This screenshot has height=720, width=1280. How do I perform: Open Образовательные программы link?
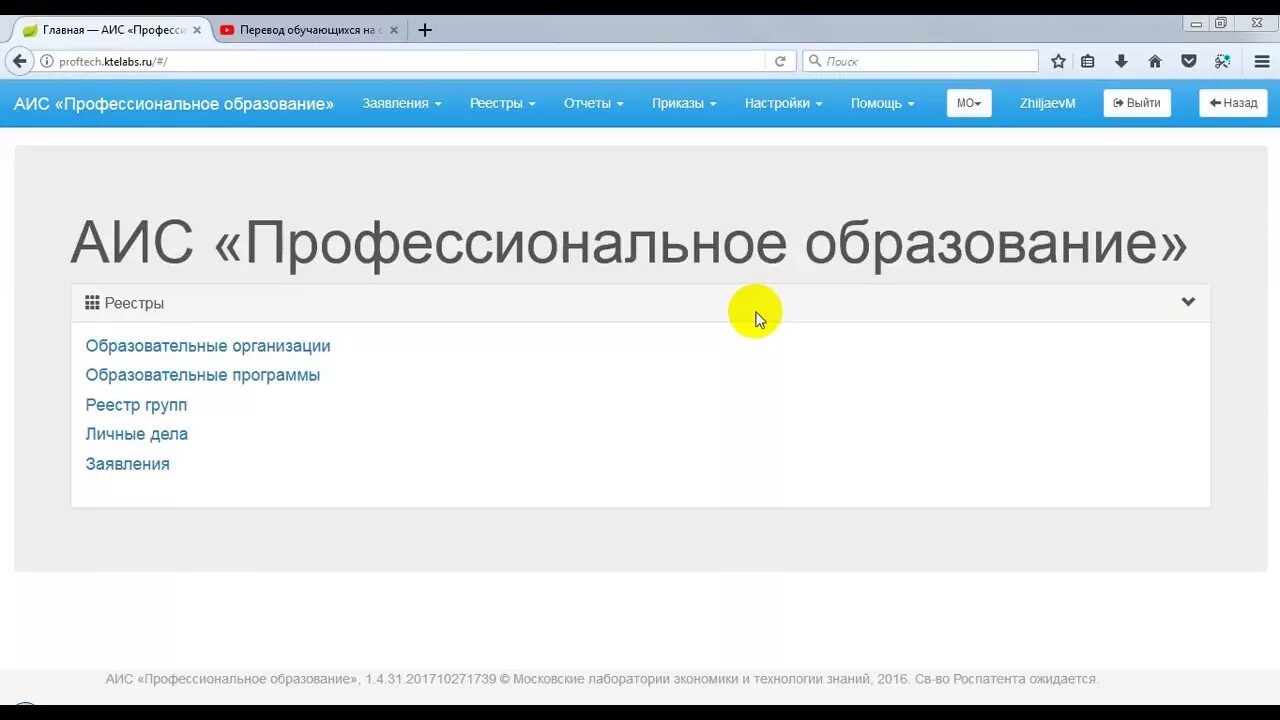(x=203, y=375)
